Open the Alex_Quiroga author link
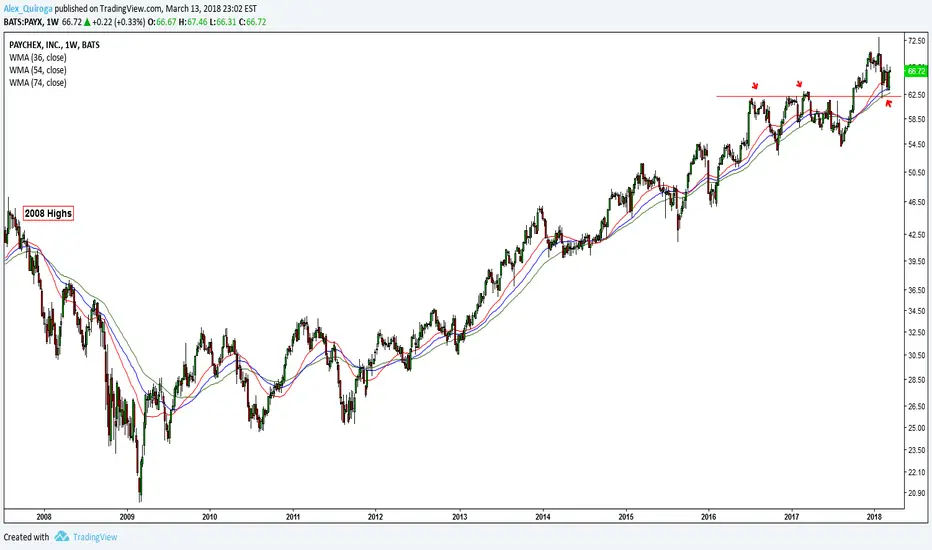 (28, 9)
